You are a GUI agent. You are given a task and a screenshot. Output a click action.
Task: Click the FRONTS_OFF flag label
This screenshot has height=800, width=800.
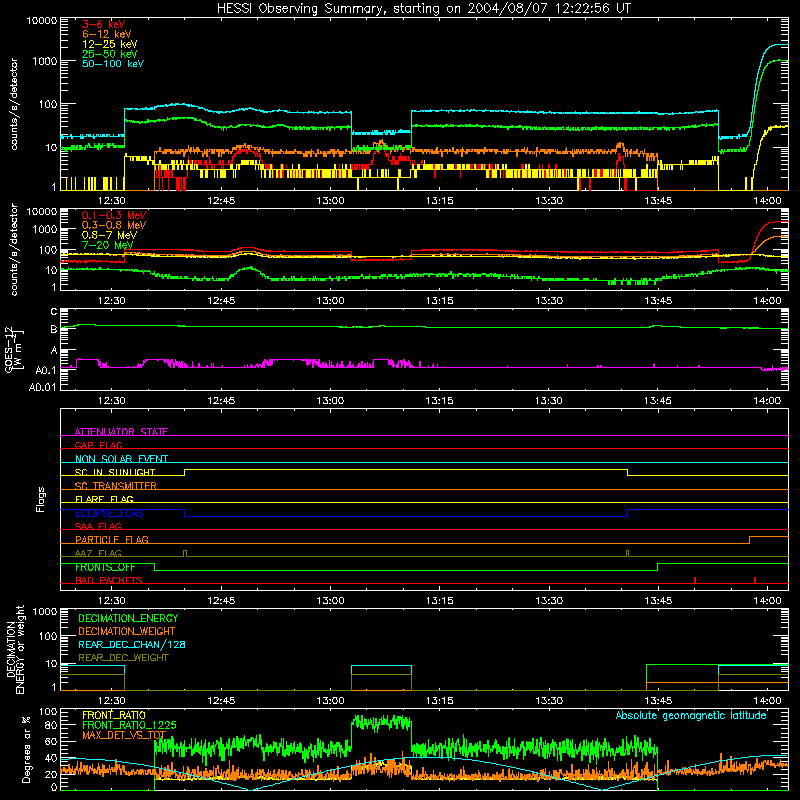105,567
